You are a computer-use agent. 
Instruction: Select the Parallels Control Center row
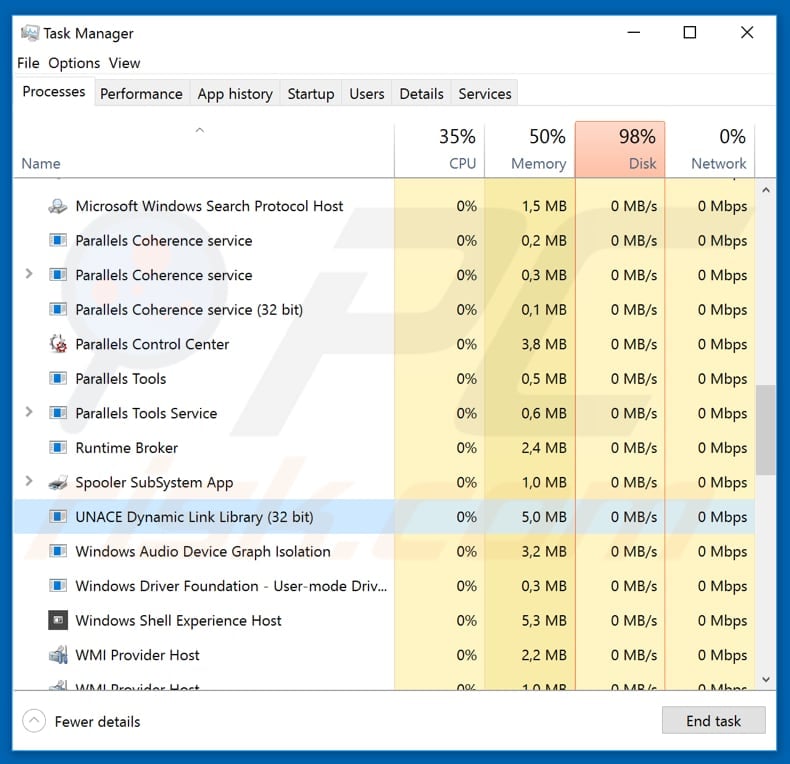coord(384,344)
